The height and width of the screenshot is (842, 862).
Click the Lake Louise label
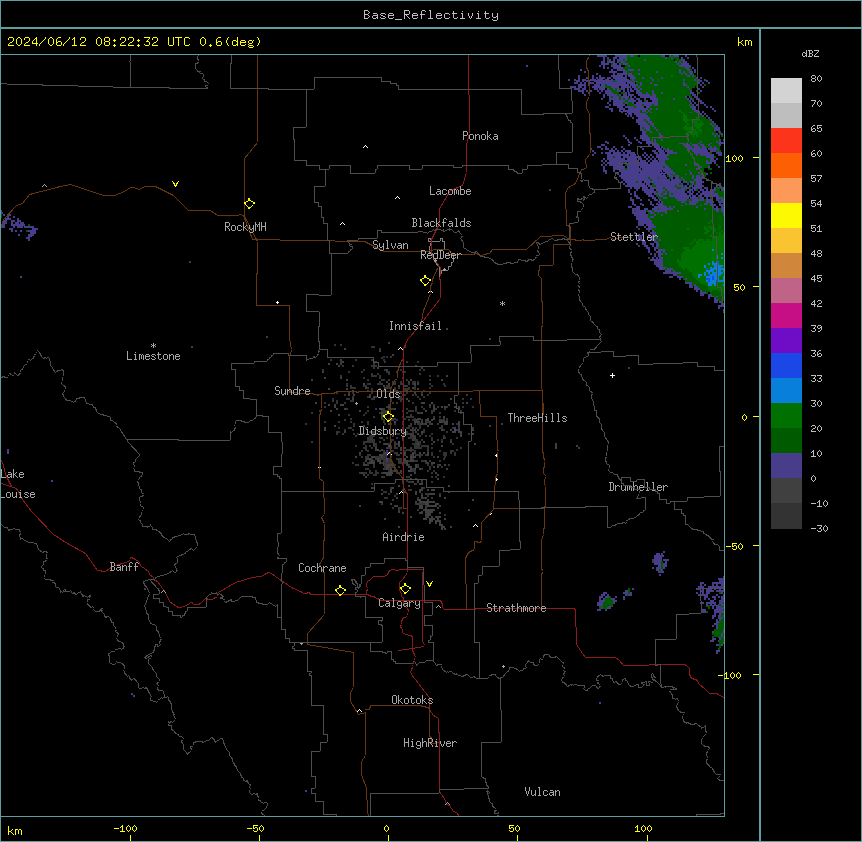click(x=16, y=484)
